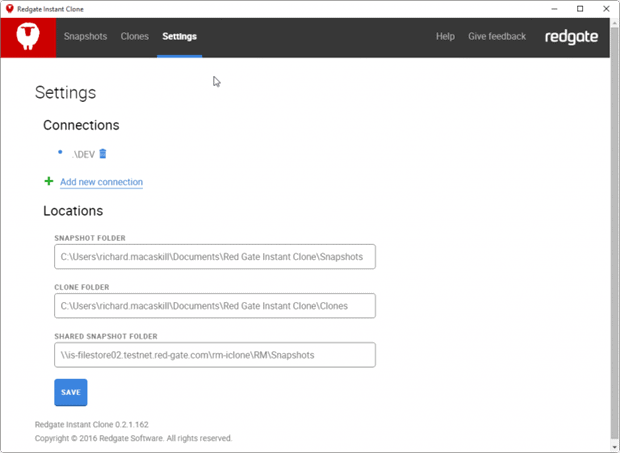
Task: Click into the Snapshot Folder field
Action: (x=215, y=257)
